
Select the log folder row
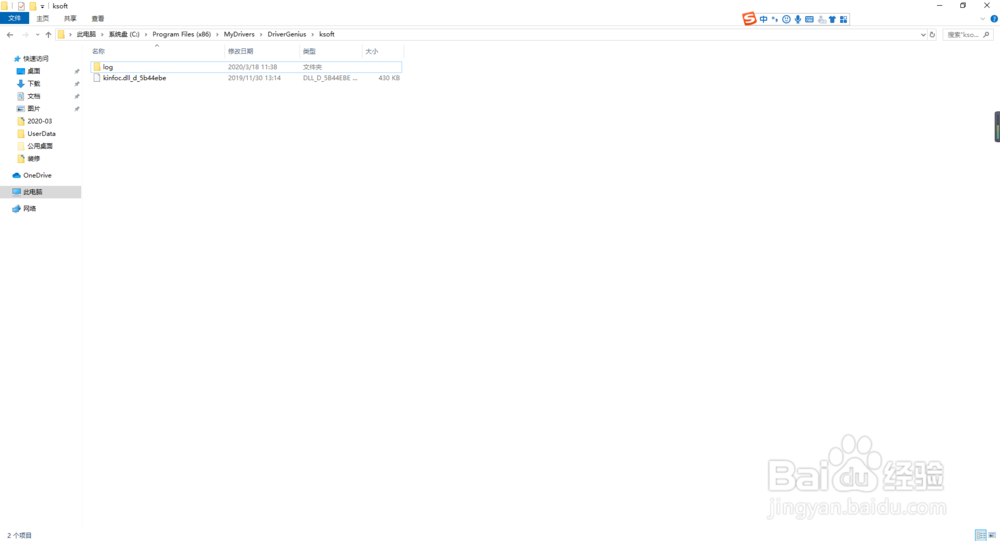click(246, 67)
